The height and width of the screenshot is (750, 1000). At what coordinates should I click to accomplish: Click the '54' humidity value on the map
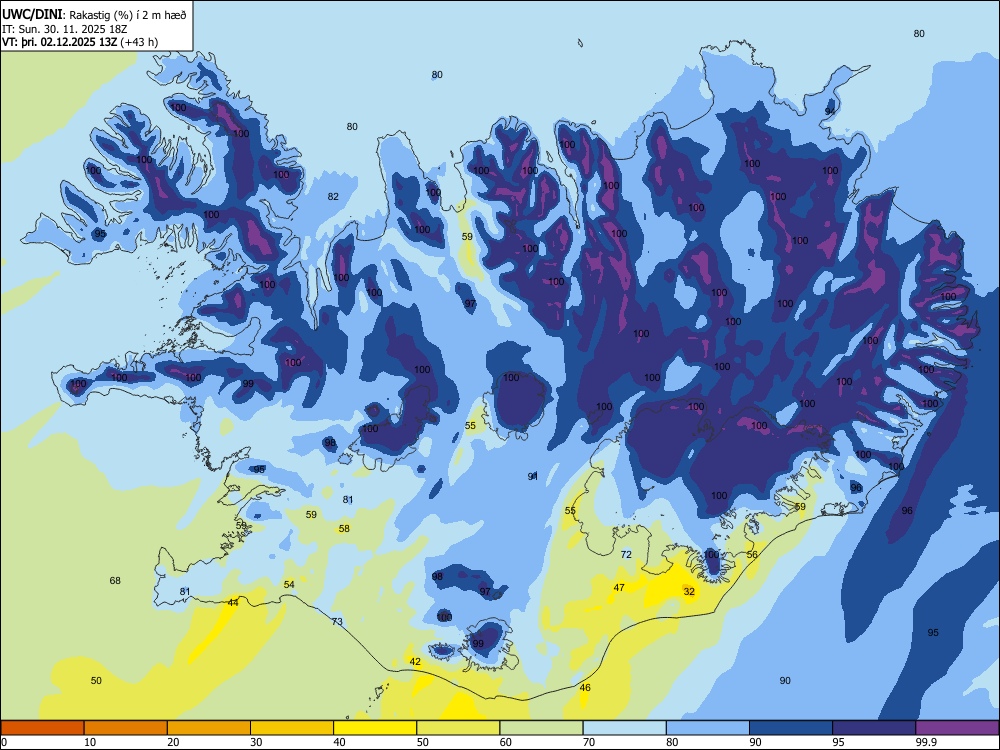(x=290, y=585)
